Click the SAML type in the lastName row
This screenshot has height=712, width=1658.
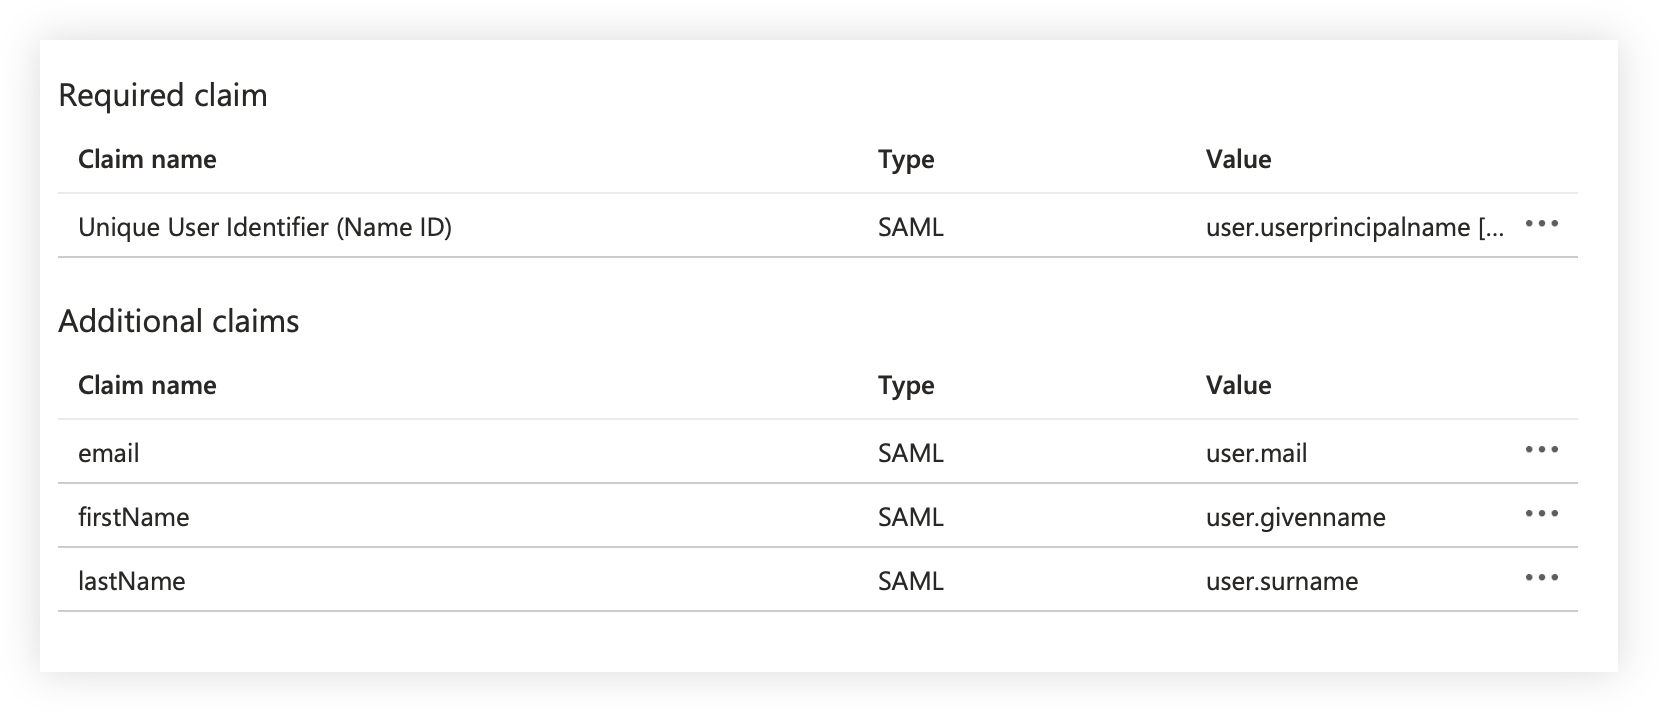pos(910,581)
